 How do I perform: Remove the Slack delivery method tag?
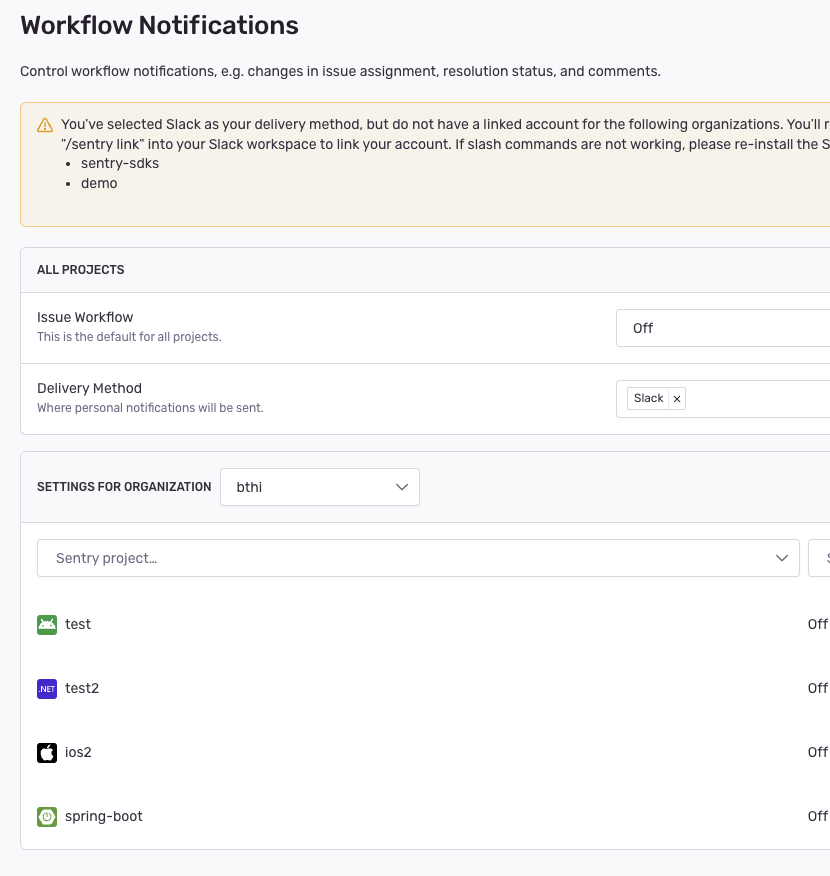click(x=677, y=398)
